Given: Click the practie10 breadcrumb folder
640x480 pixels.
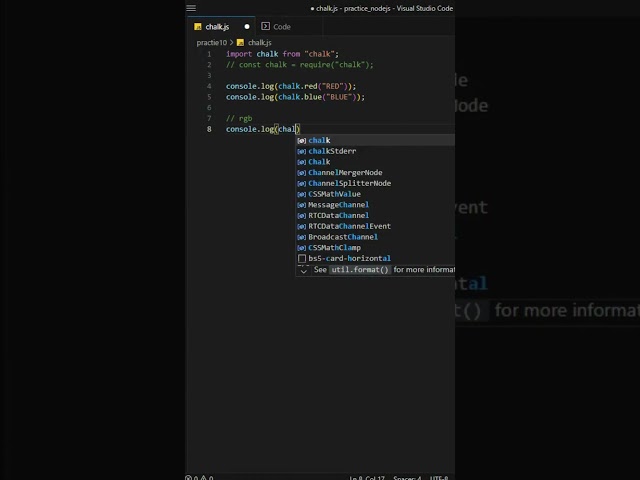Looking at the screenshot, I should coord(211,42).
